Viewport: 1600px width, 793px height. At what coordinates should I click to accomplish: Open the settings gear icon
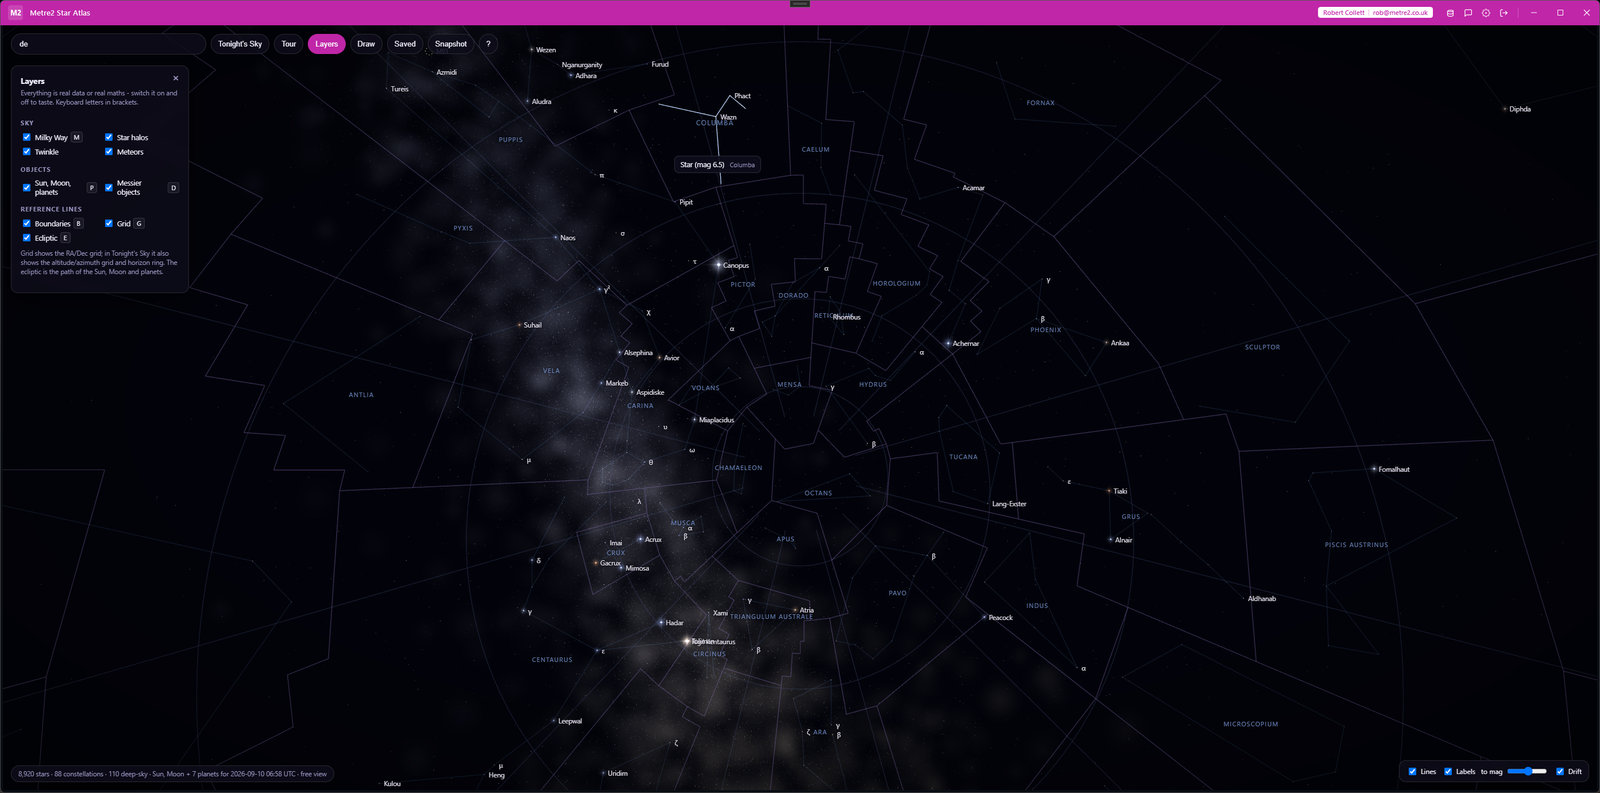click(x=1486, y=13)
